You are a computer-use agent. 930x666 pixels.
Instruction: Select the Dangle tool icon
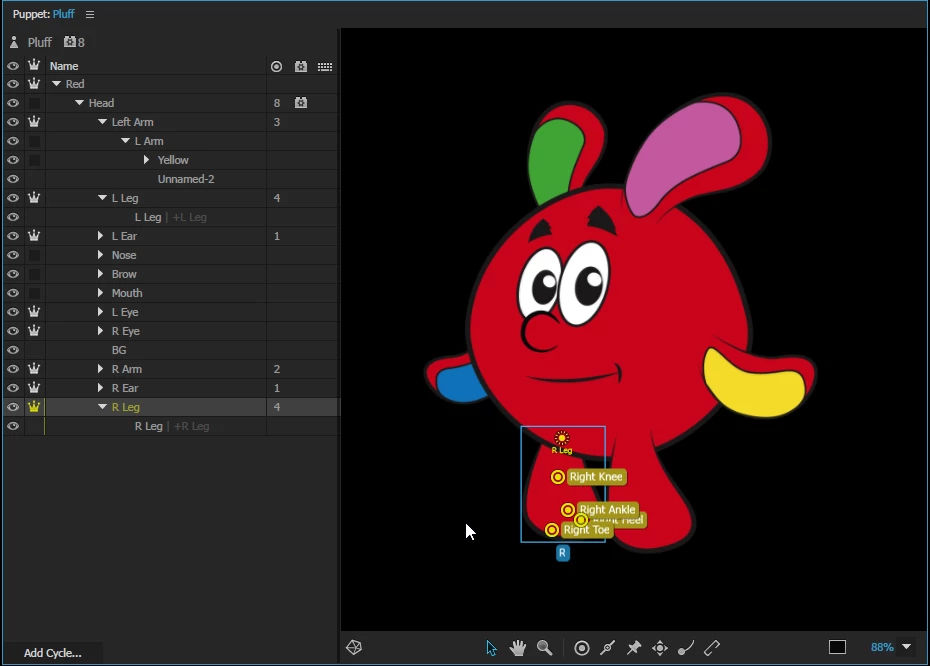[686, 648]
